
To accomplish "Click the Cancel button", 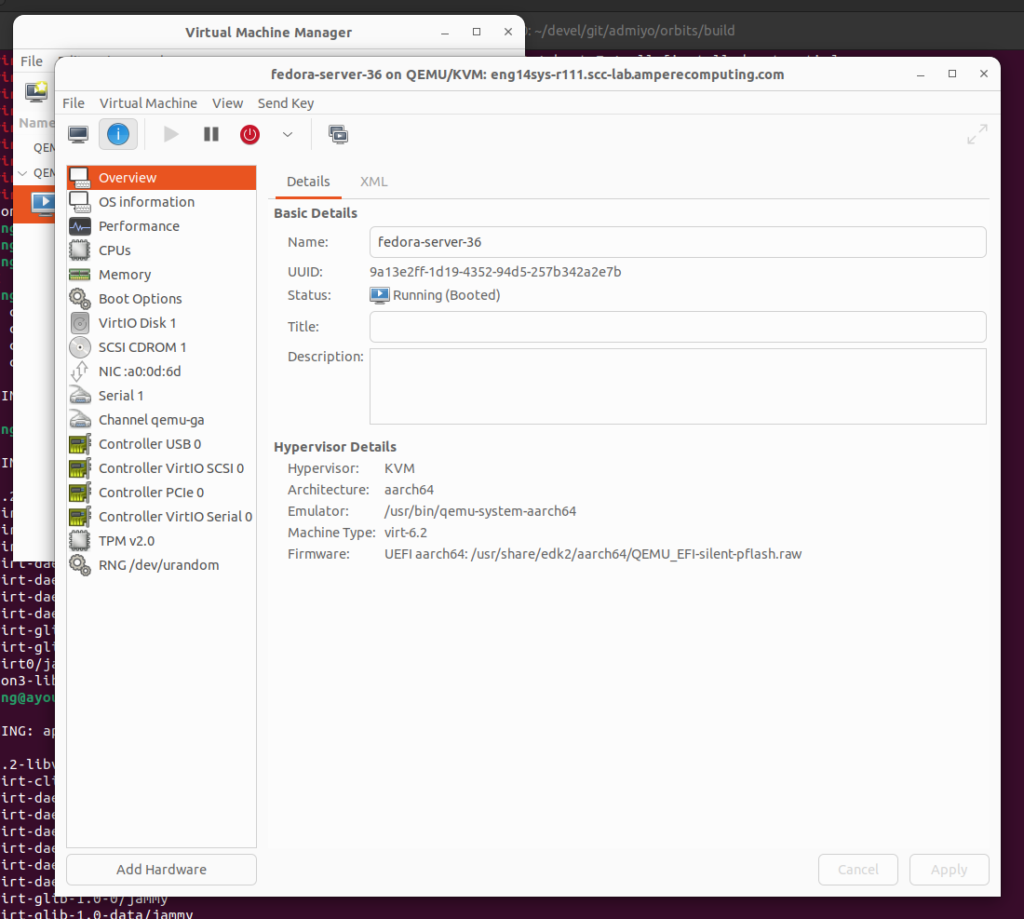I will click(858, 869).
